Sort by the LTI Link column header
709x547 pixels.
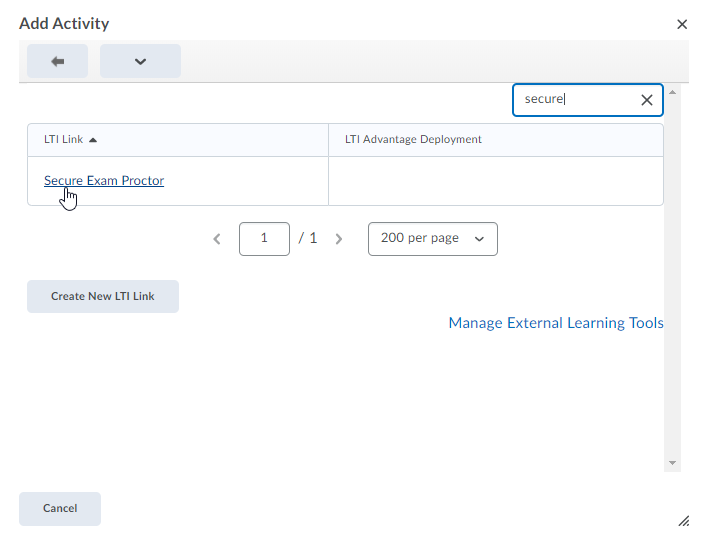[64, 139]
